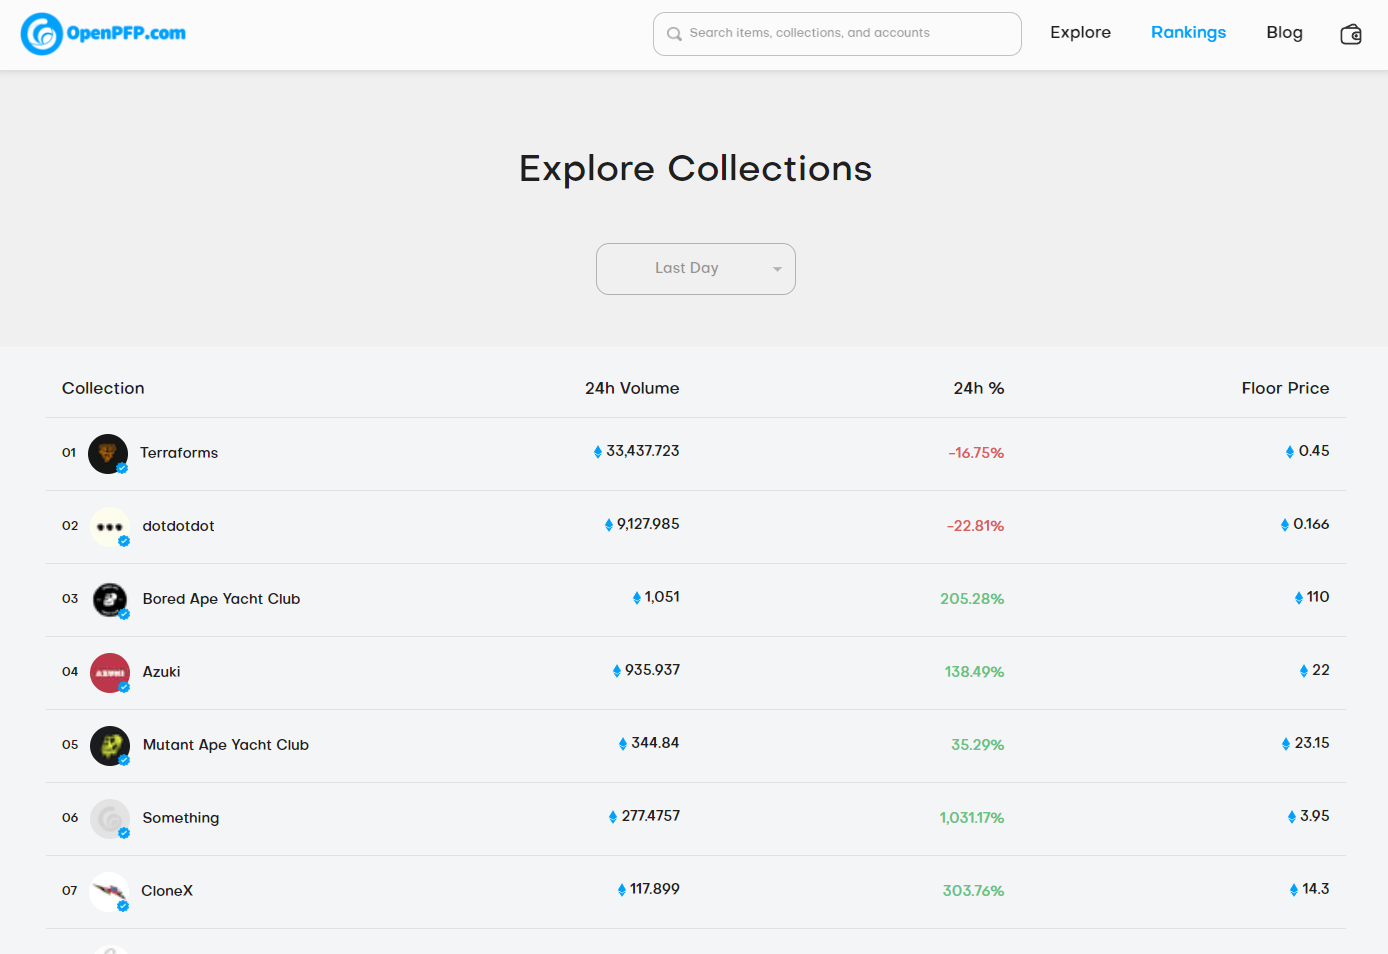Click the Terraforms collection avatar
Viewport: 1388px width, 954px height.
[x=108, y=454]
